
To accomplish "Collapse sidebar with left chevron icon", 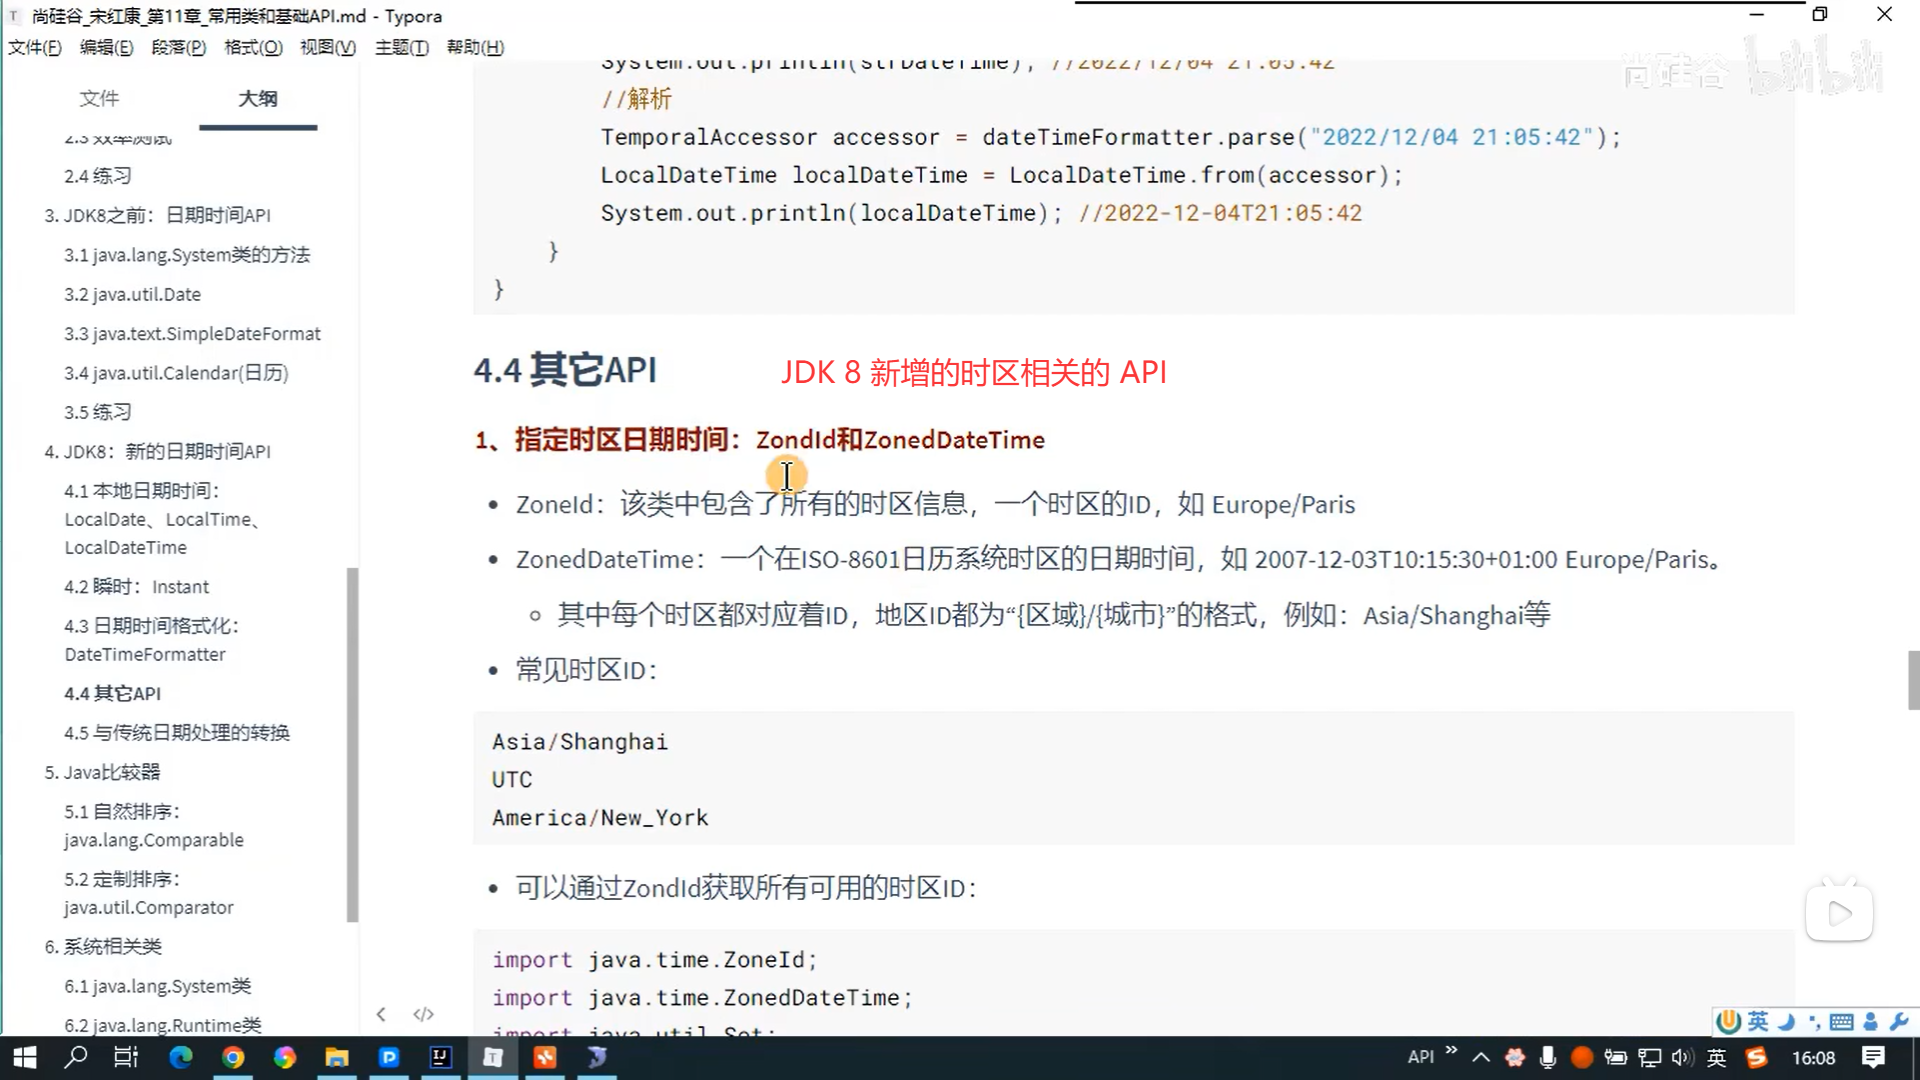I will (x=381, y=1014).
